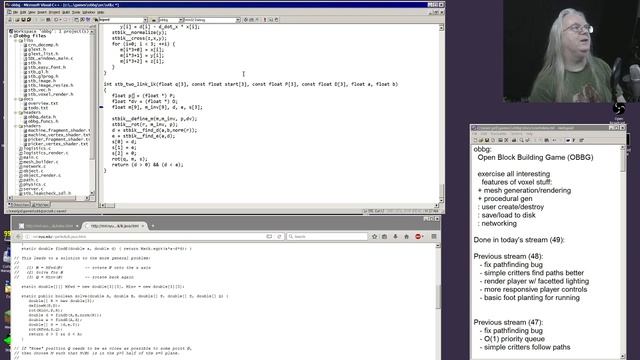Image resolution: width=640 pixels, height=360 pixels.
Task: Click the breakpoint marker in code editor margin
Action: tap(101, 107)
